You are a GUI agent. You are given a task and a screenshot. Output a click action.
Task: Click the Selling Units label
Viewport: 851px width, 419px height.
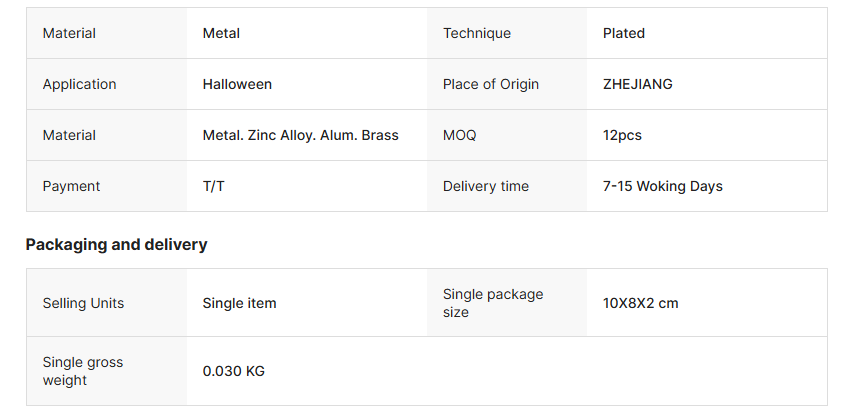[x=83, y=303]
